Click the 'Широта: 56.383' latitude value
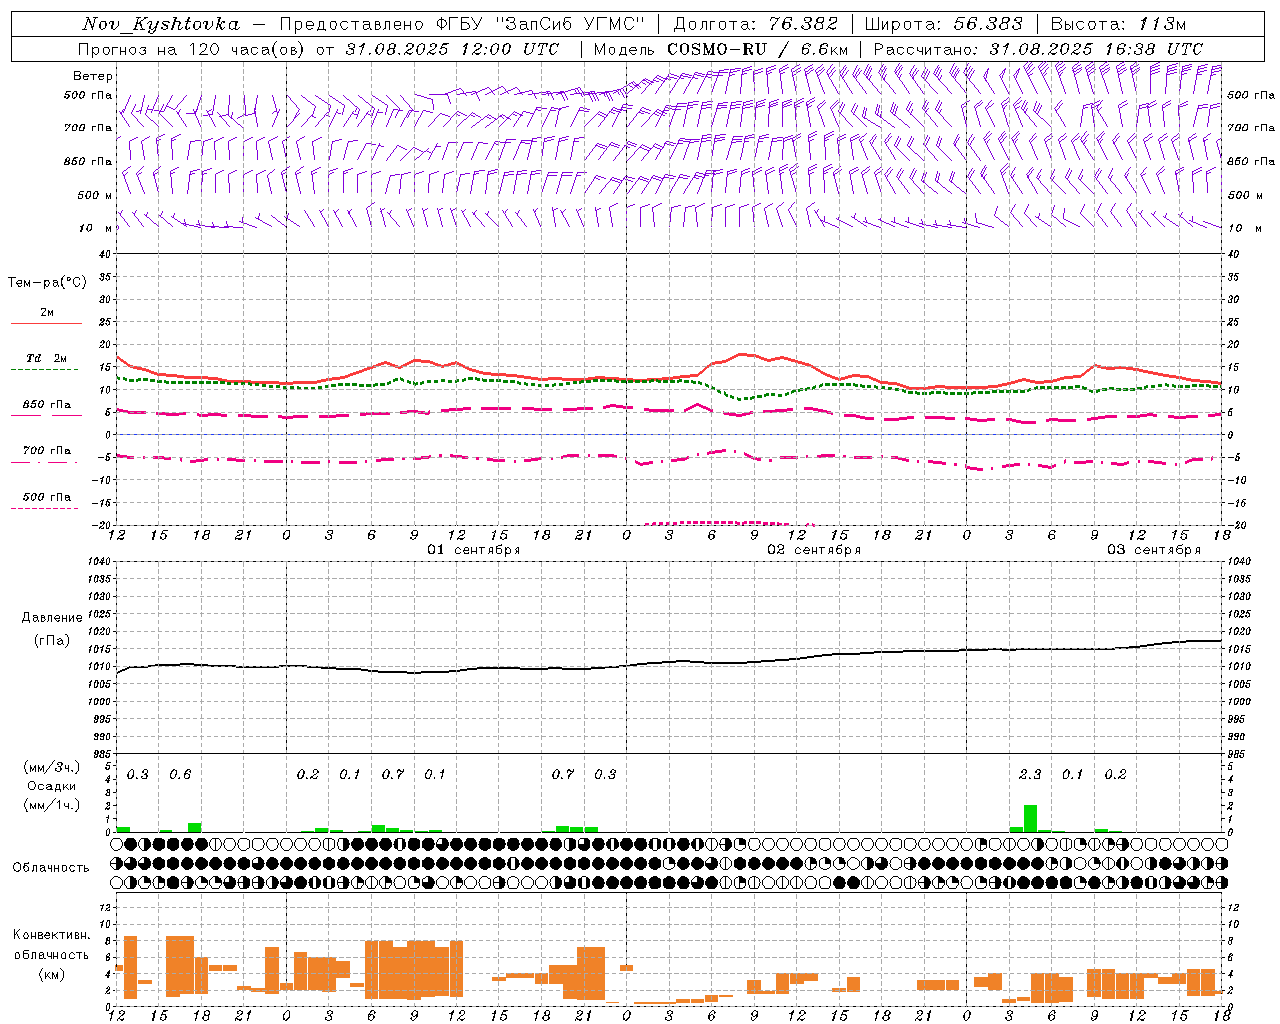 (x=943, y=24)
